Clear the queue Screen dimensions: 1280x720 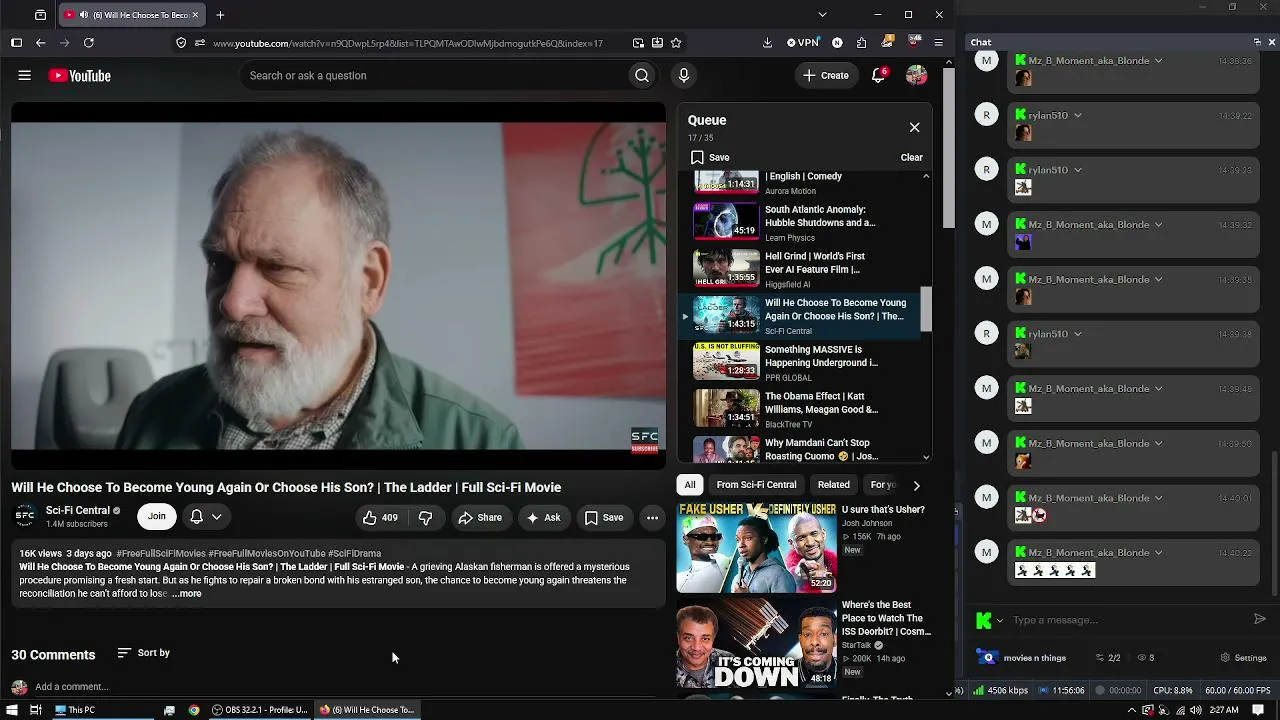pos(911,157)
